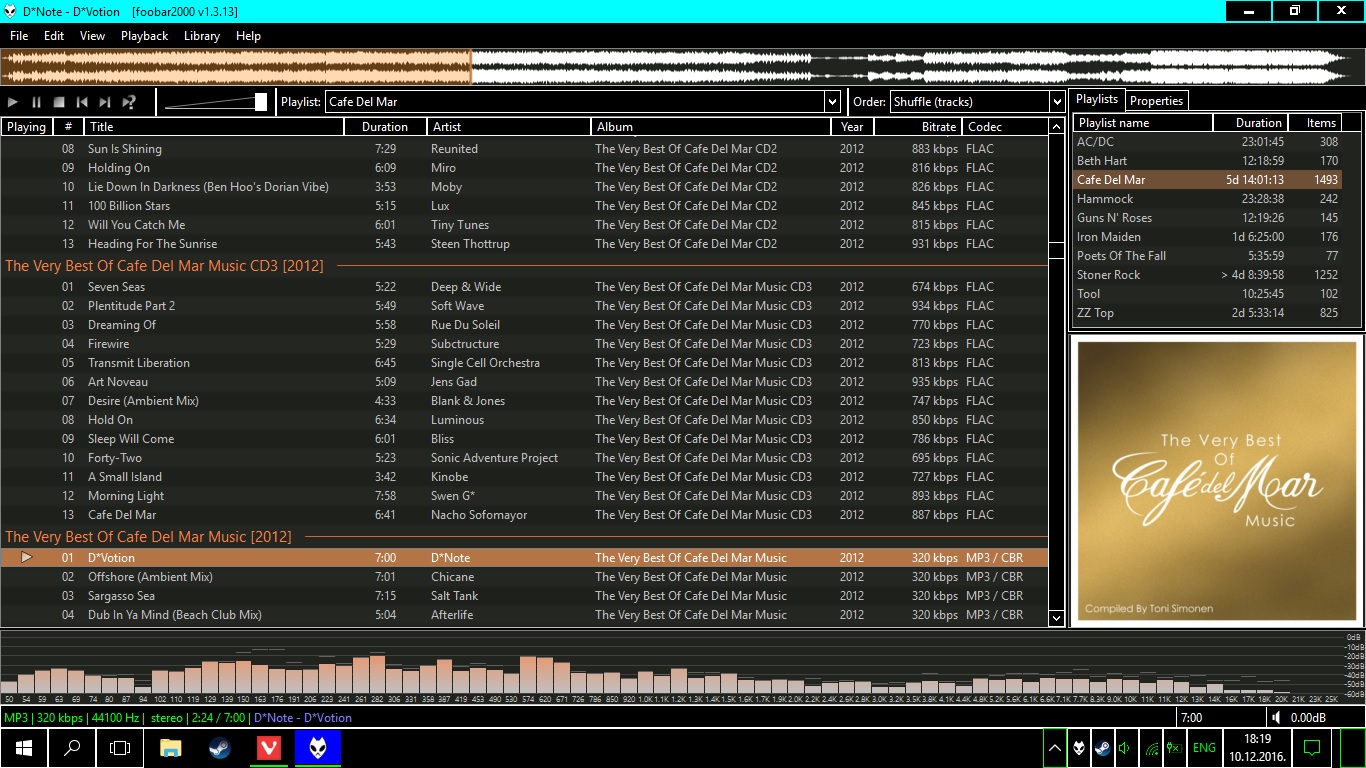Select the Hammock playlist
This screenshot has height=768, width=1366.
click(x=1208, y=199)
